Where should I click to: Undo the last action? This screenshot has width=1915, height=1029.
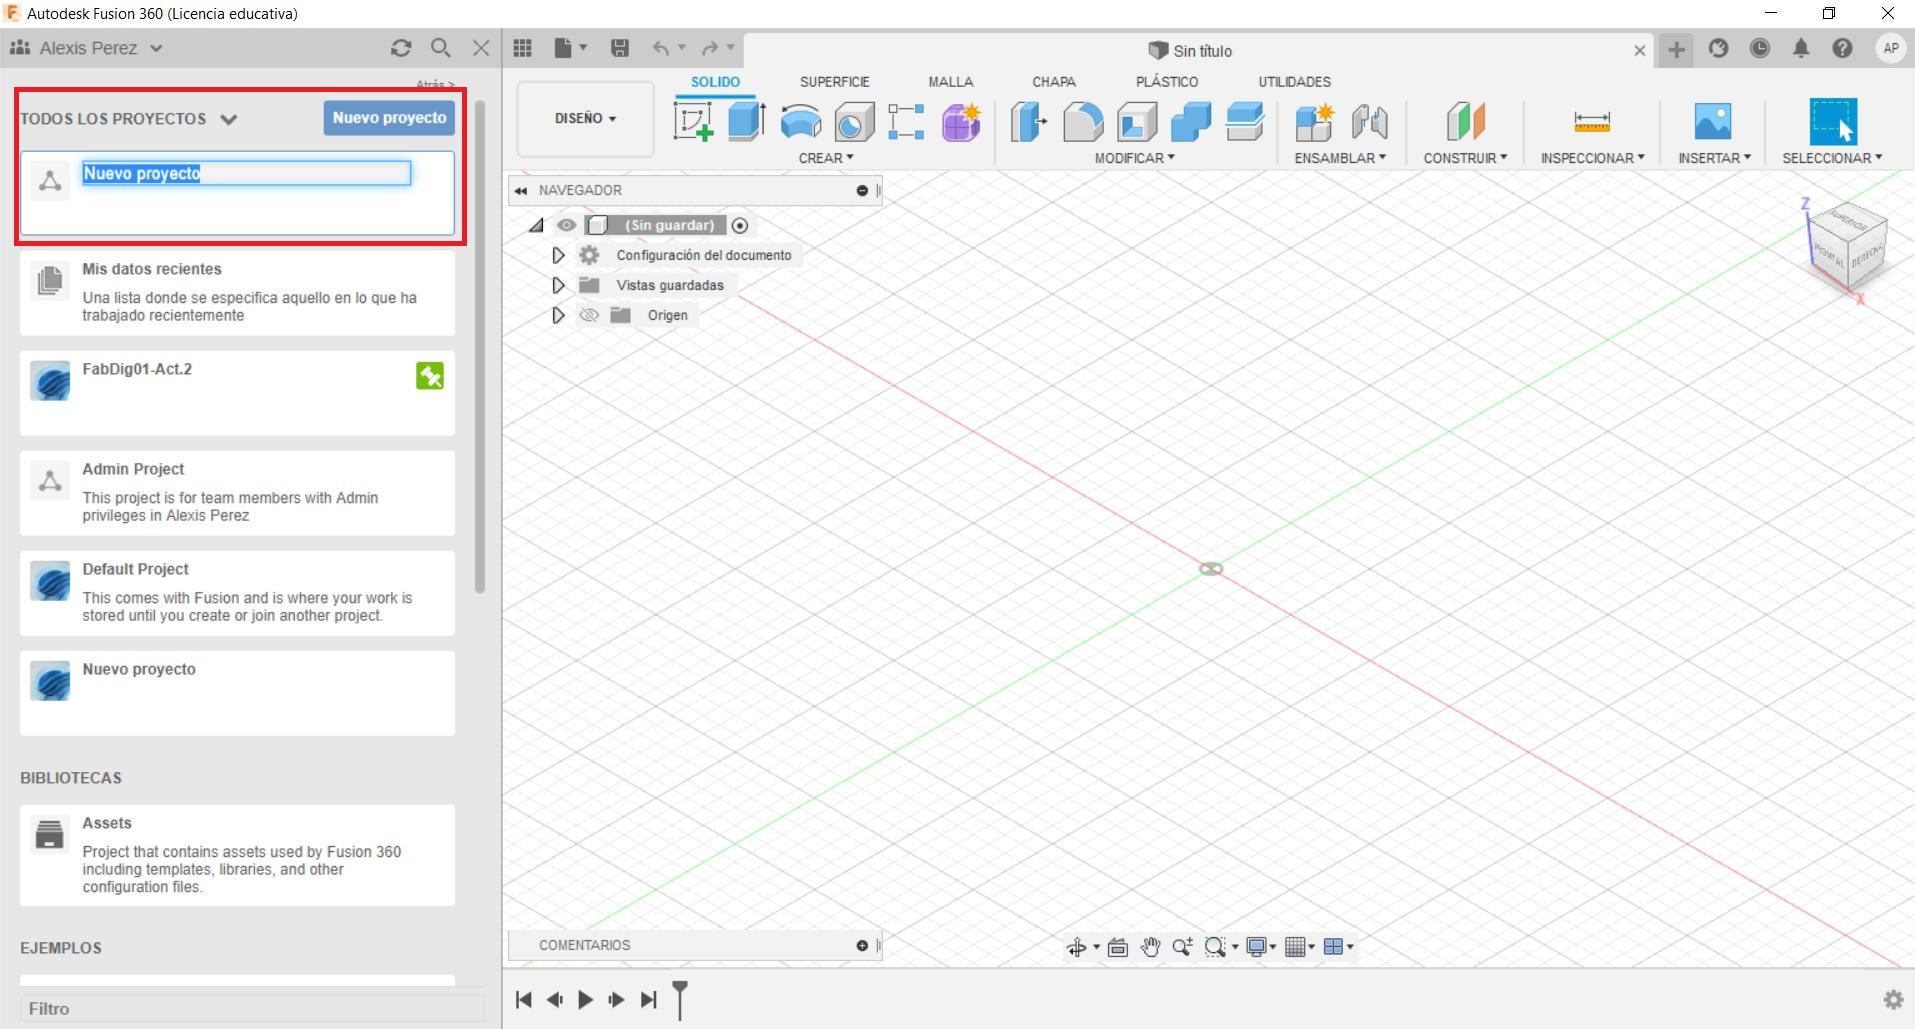coord(661,48)
